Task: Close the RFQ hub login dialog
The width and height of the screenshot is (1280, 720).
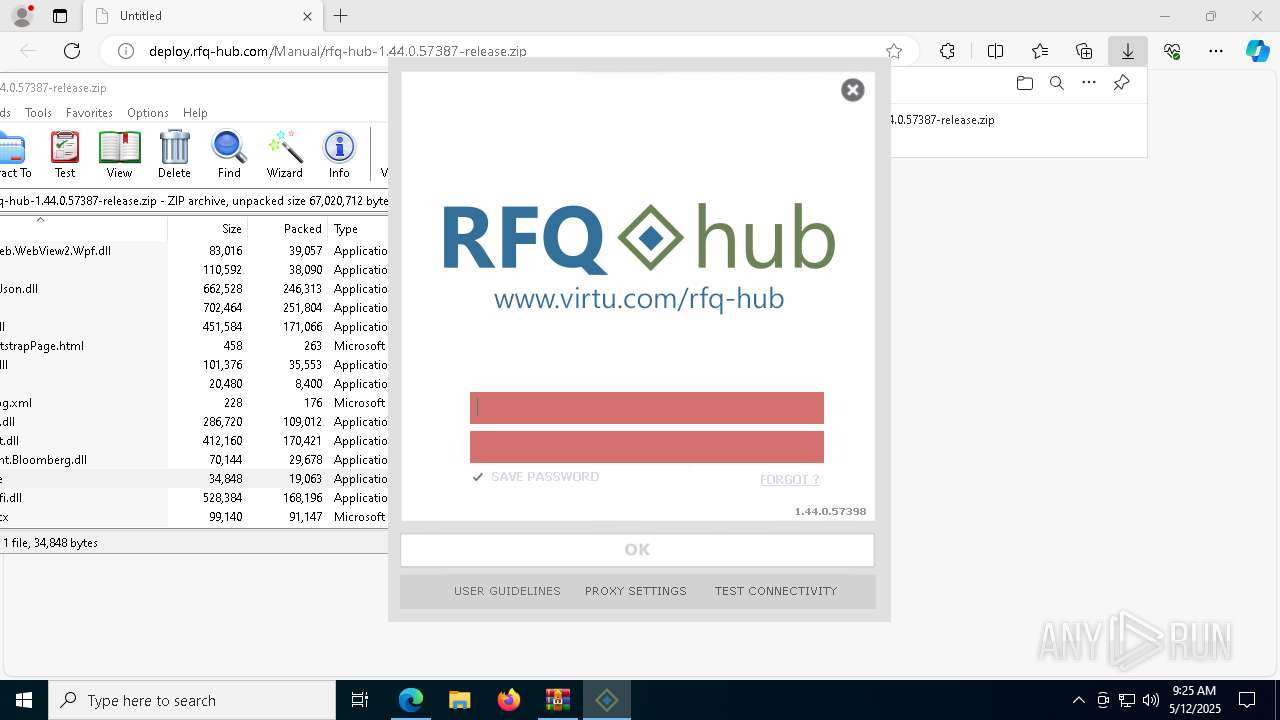Action: click(852, 90)
